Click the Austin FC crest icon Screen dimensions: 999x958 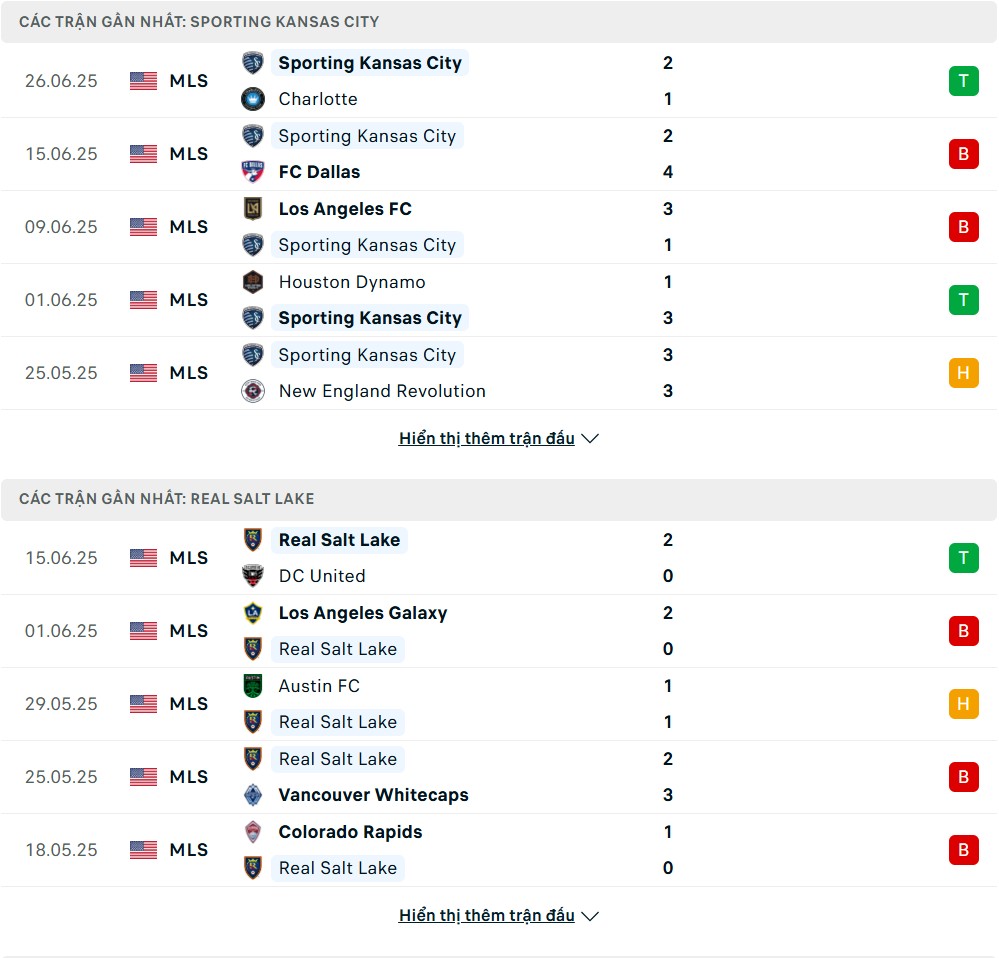coord(253,685)
